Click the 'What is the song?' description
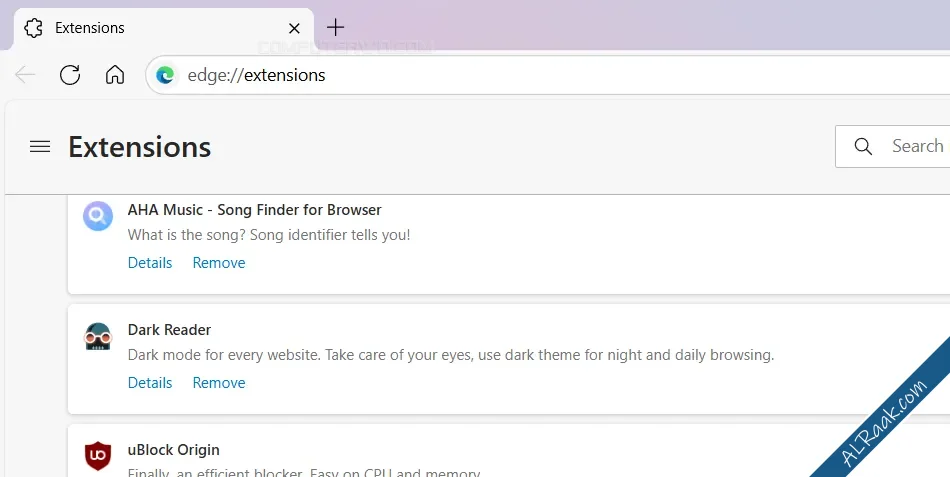Image resolution: width=950 pixels, height=477 pixels. coord(269,235)
